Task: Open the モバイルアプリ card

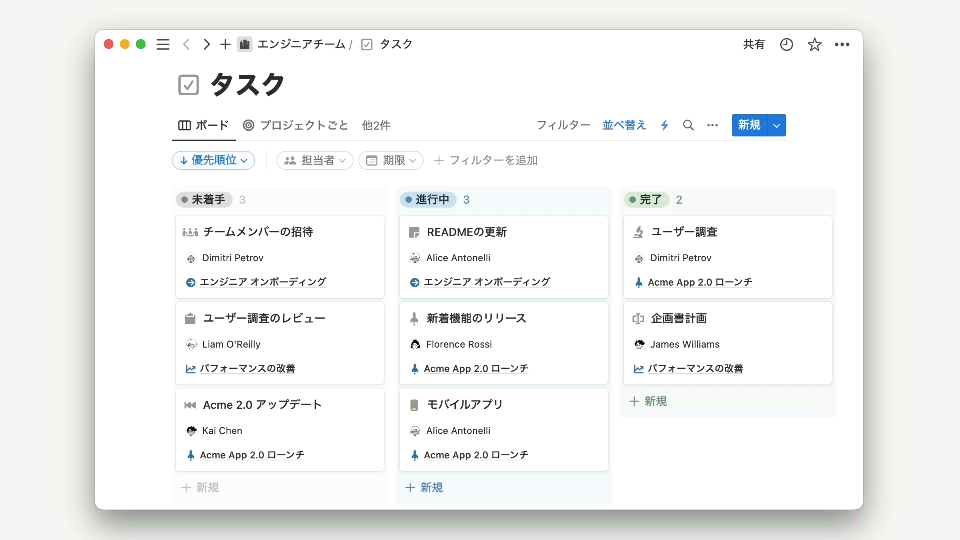Action: [x=504, y=429]
